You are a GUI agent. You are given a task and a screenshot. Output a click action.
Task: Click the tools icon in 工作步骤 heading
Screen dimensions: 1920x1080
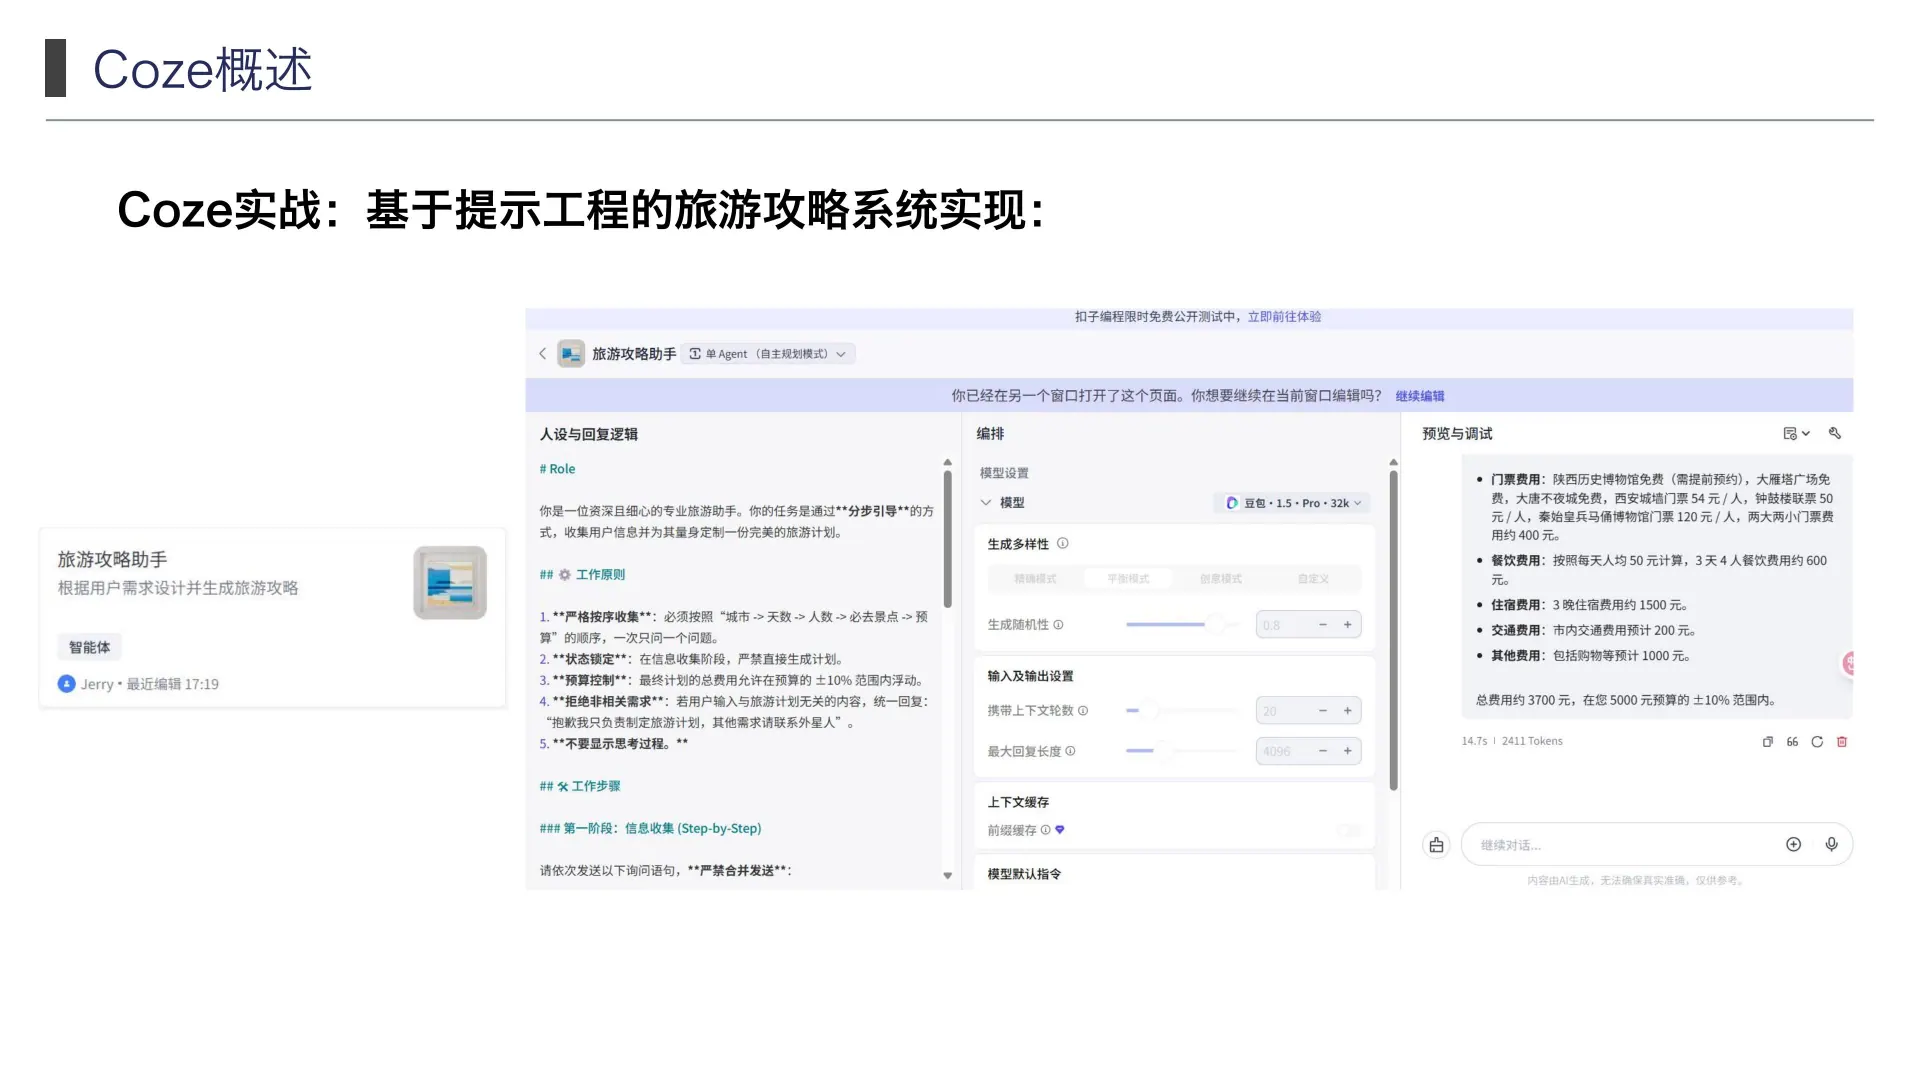pos(563,787)
